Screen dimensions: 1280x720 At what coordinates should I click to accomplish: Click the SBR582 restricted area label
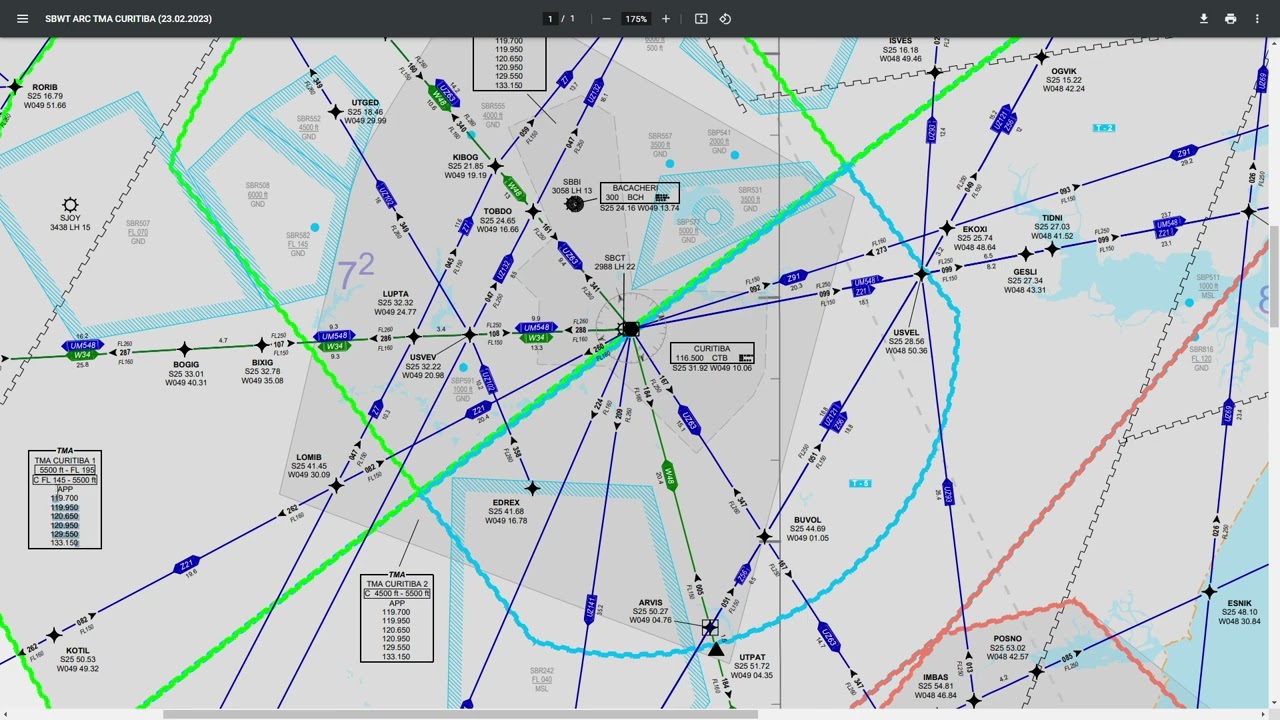tap(298, 244)
